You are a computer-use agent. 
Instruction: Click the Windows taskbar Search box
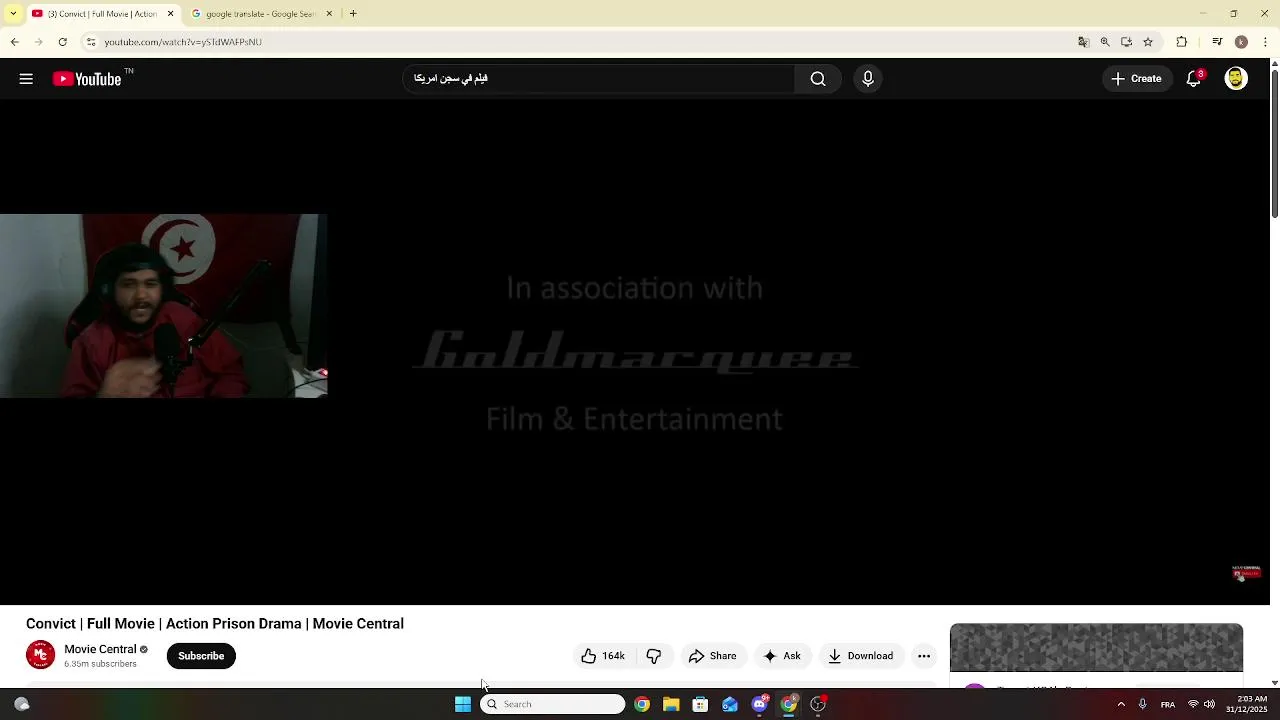point(552,704)
